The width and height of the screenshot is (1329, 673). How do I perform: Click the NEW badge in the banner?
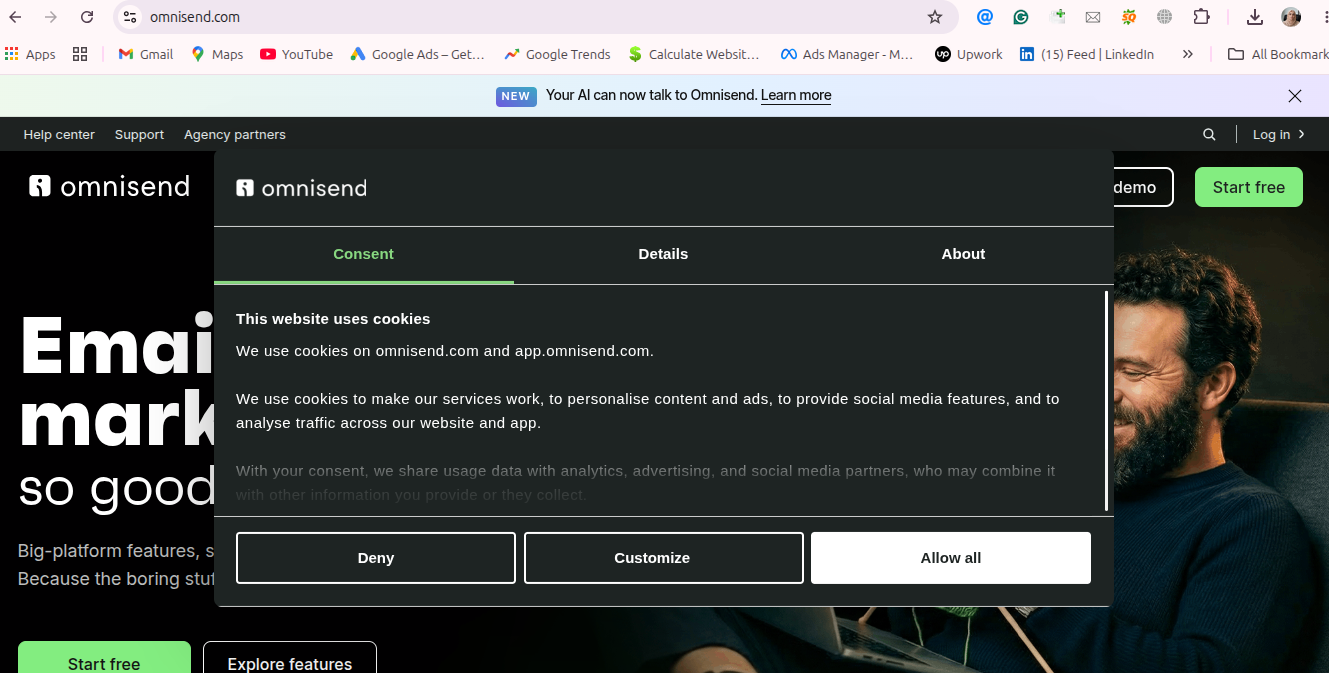tap(516, 96)
